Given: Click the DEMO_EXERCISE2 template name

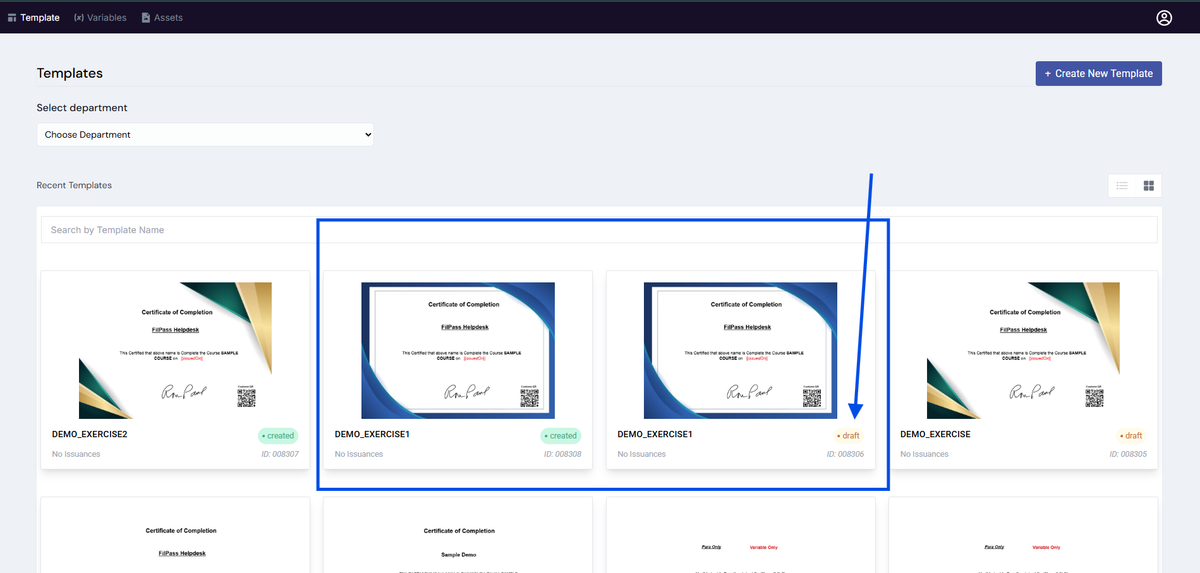Looking at the screenshot, I should pyautogui.click(x=90, y=435).
